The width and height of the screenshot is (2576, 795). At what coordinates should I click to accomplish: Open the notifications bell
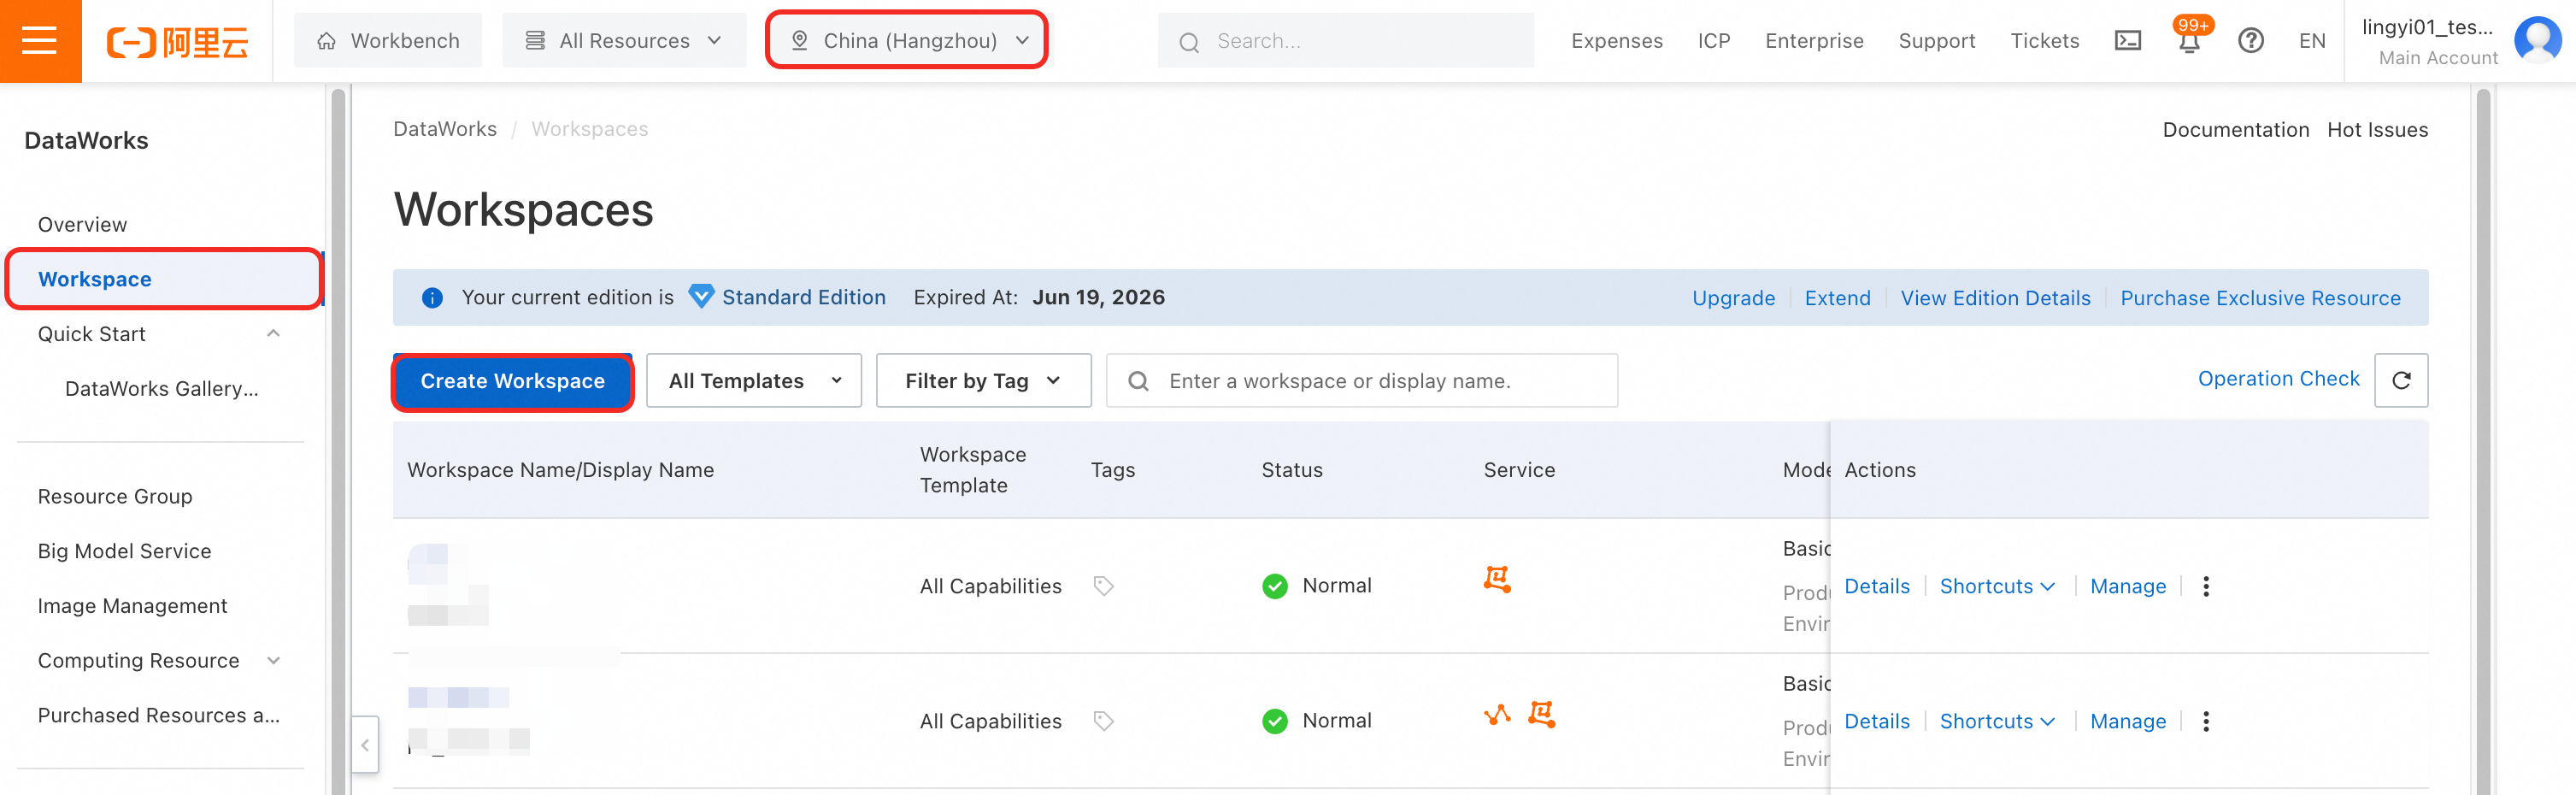[2189, 41]
